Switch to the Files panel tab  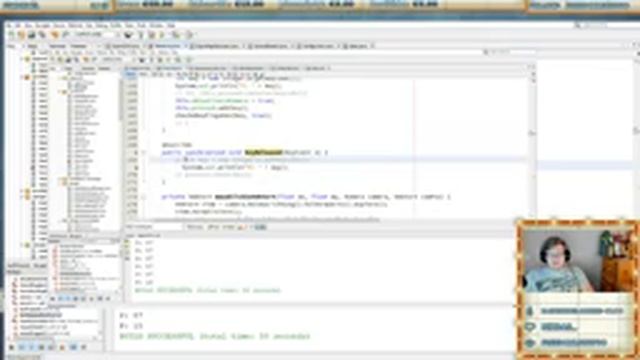click(x=32, y=46)
